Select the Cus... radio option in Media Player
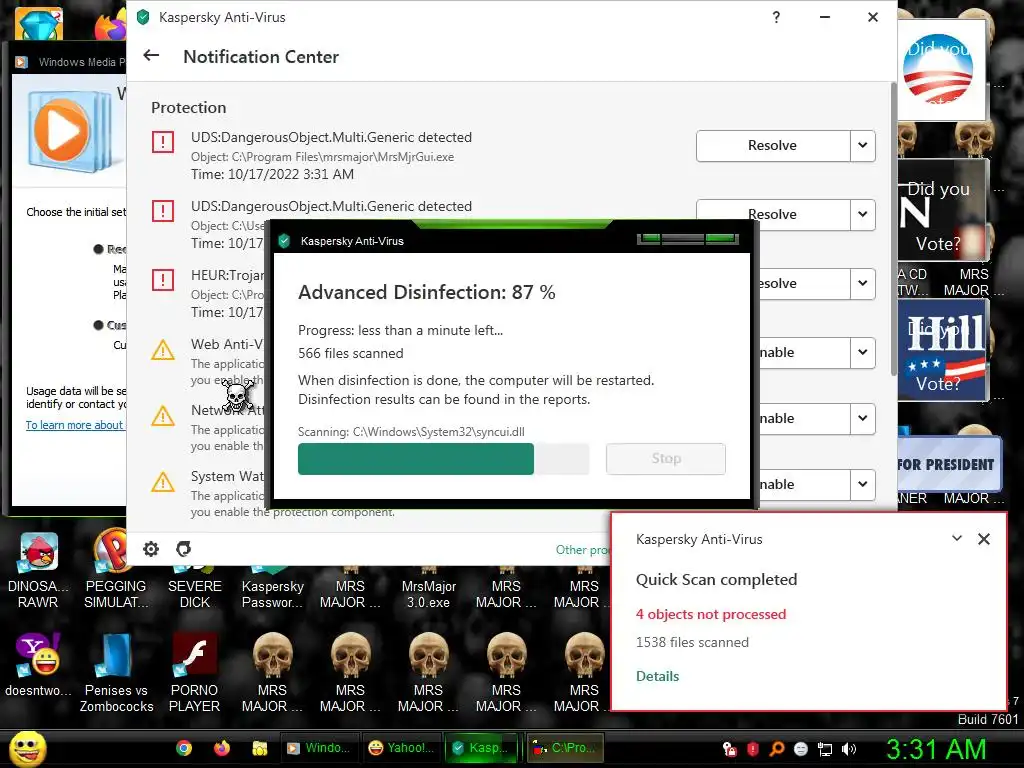Viewport: 1024px width, 768px height. click(x=99, y=325)
